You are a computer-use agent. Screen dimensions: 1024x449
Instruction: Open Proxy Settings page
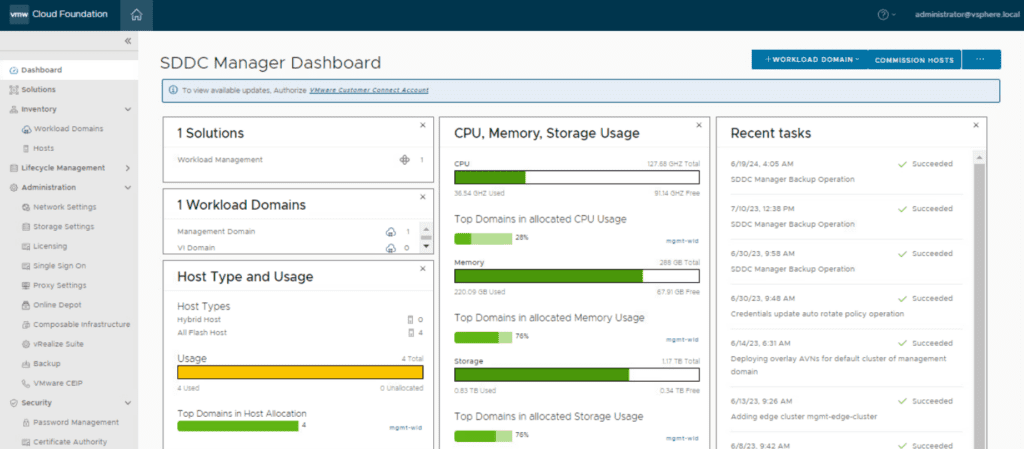(59, 285)
